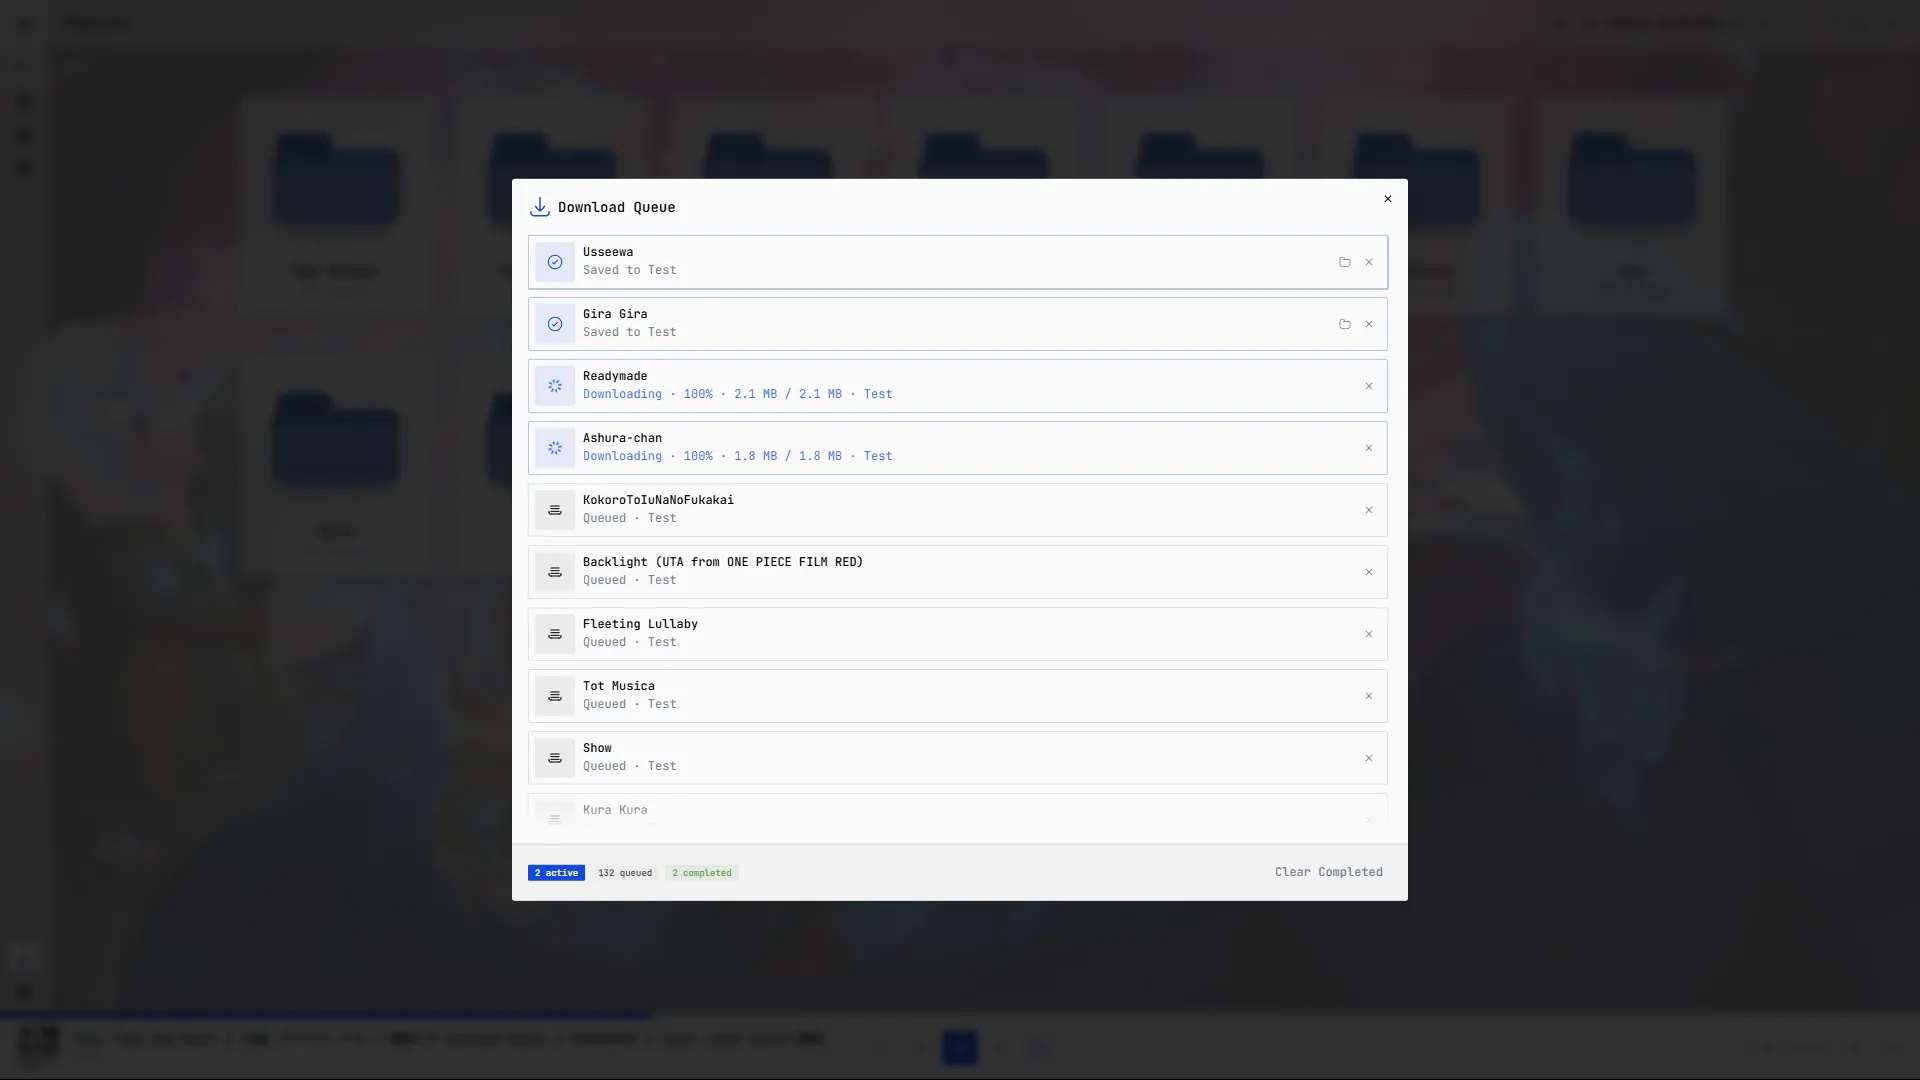Click the Readymade title text

(x=615, y=376)
